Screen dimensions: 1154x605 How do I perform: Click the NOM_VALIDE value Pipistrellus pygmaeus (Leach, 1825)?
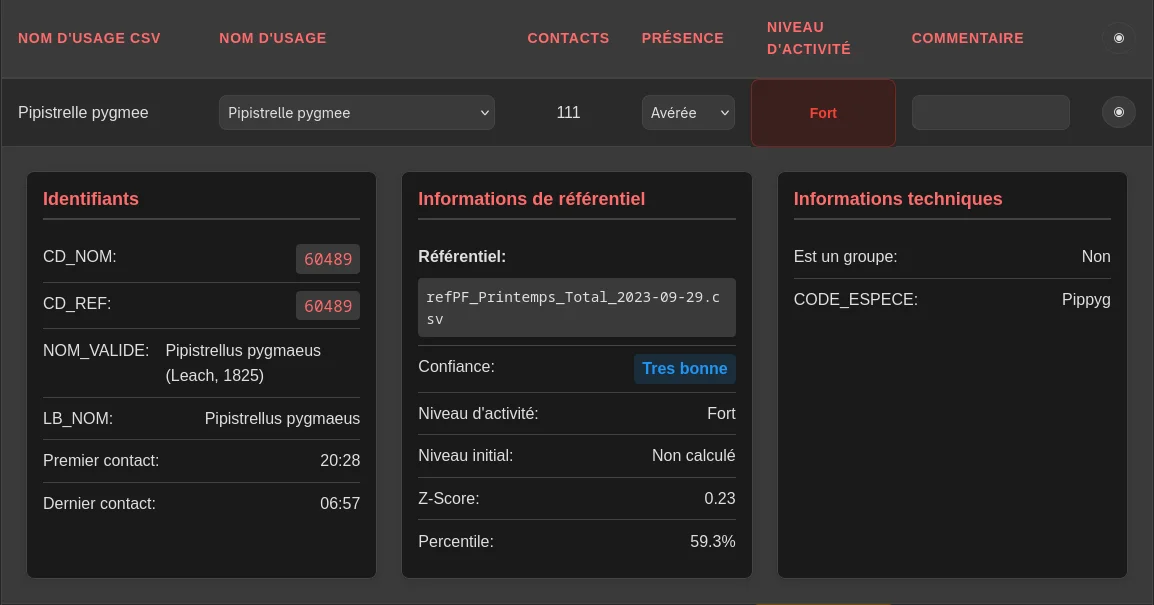coord(243,363)
